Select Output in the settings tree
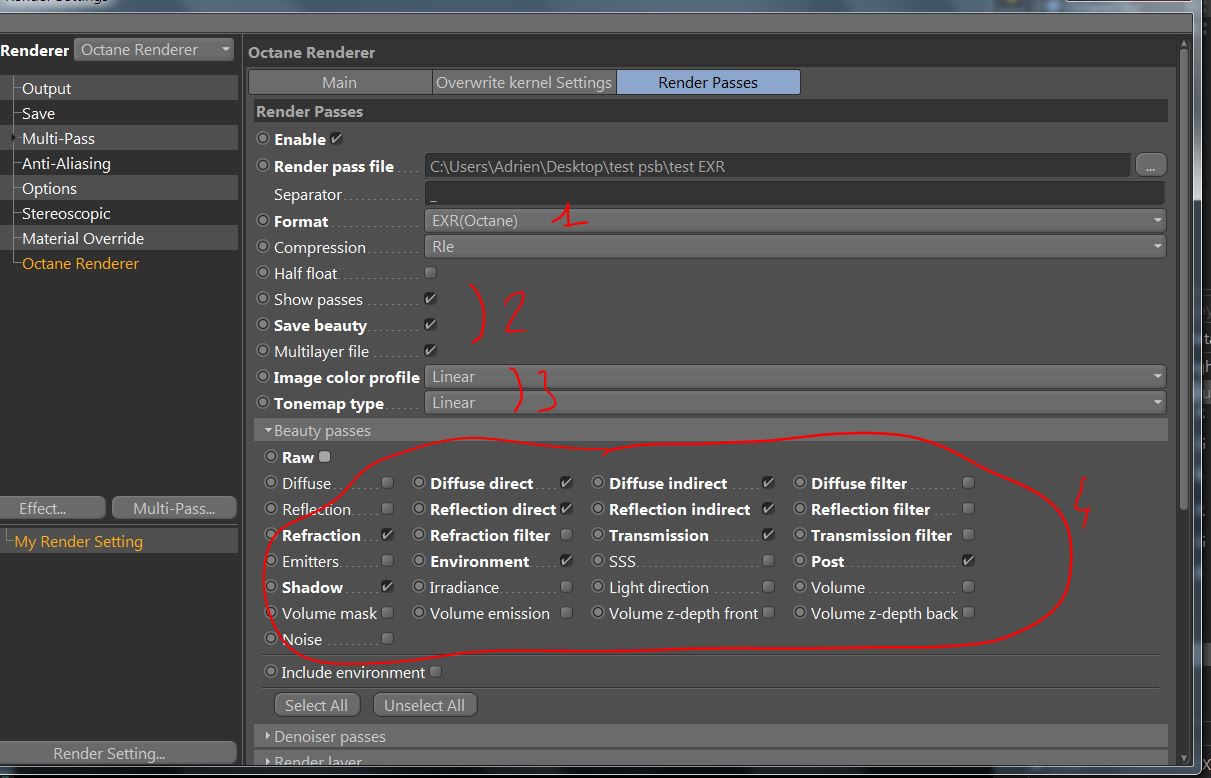Screen dimensions: 1211x778 pyautogui.click(x=47, y=88)
